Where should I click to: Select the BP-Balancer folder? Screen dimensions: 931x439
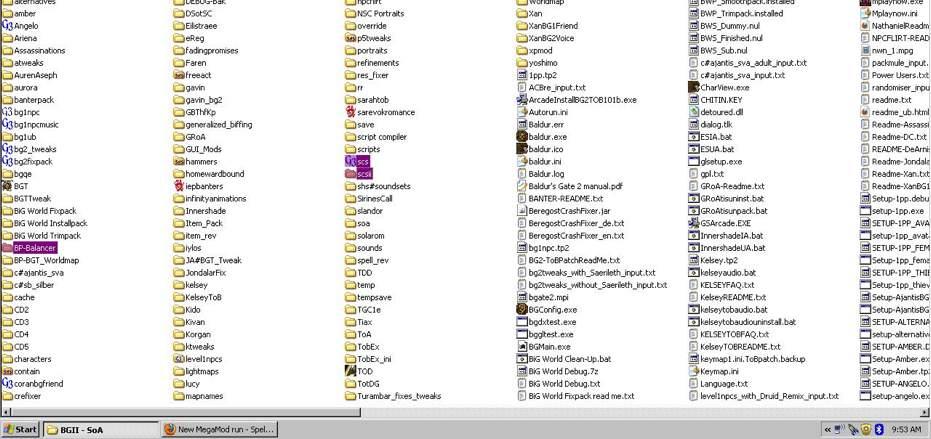tap(29, 248)
